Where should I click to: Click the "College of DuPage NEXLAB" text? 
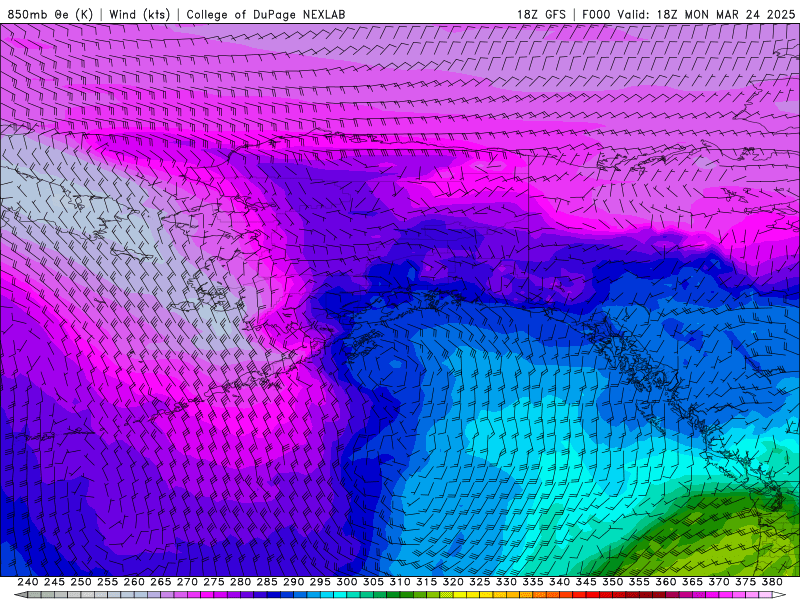266,14
